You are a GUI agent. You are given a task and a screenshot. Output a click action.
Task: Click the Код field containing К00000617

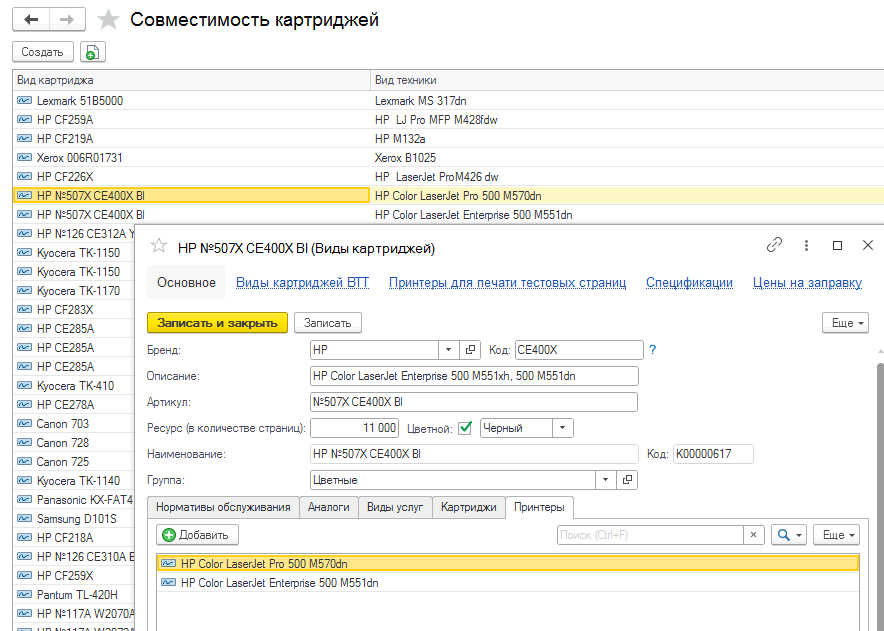coord(713,454)
